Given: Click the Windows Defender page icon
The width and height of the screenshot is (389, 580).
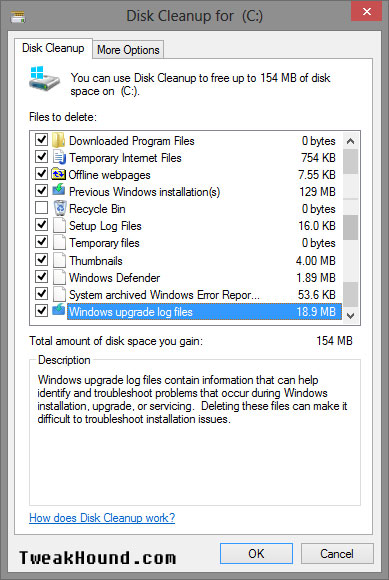Looking at the screenshot, I should (59, 277).
